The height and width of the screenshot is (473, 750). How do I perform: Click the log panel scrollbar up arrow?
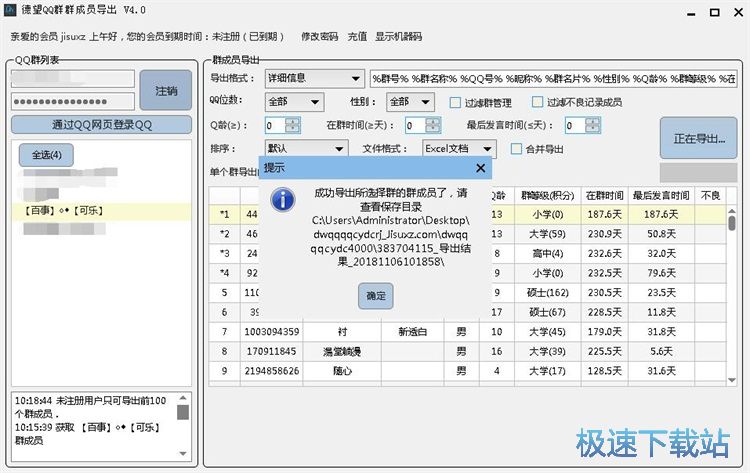[183, 398]
